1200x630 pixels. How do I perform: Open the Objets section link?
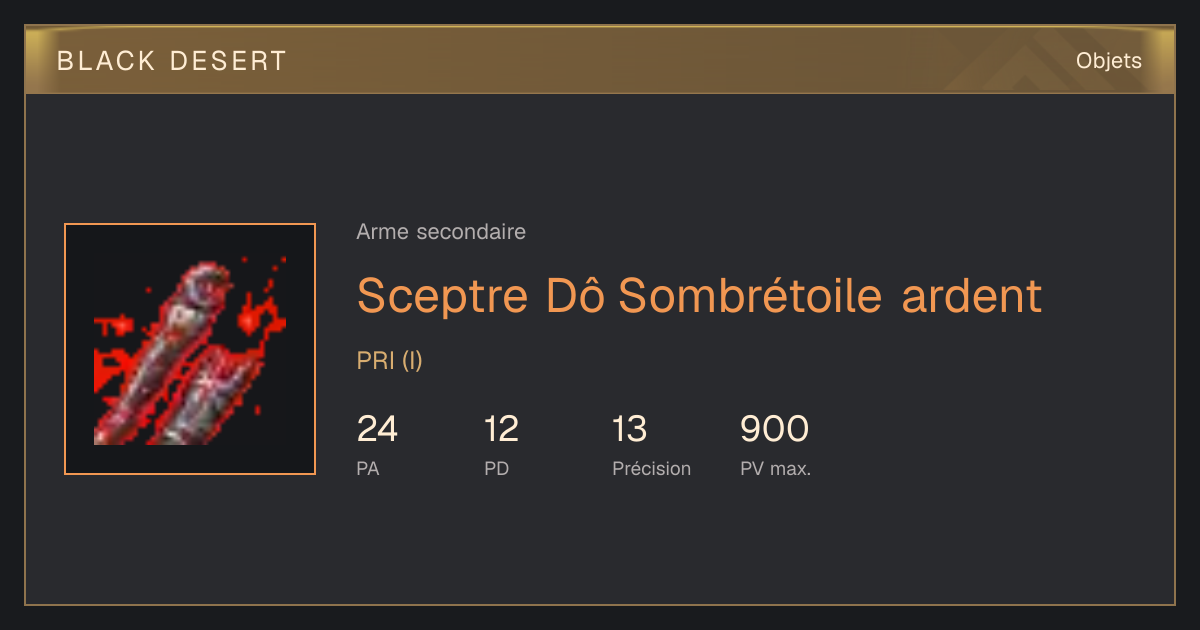tap(1109, 61)
